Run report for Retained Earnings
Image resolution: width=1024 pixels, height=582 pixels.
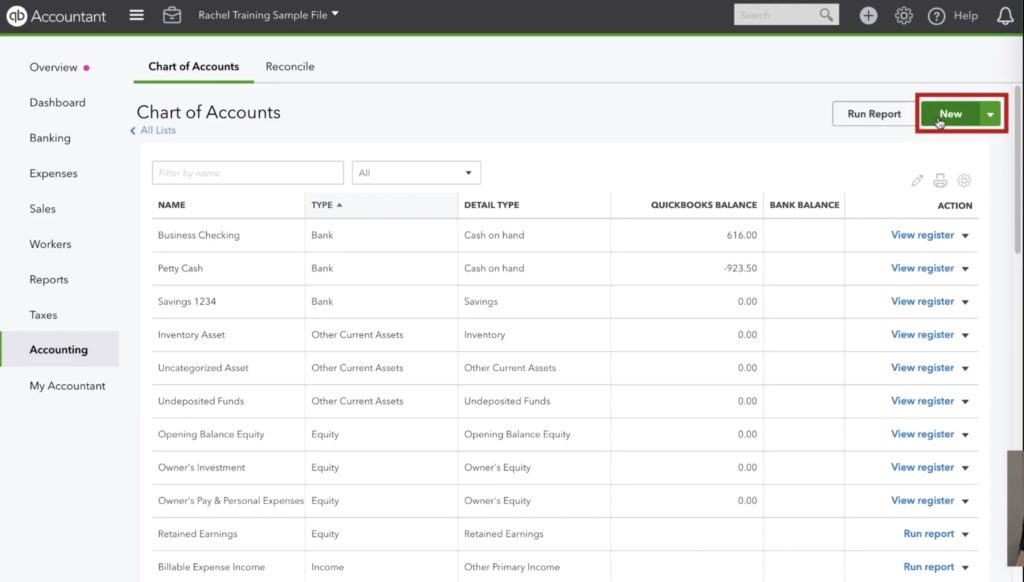coord(929,534)
